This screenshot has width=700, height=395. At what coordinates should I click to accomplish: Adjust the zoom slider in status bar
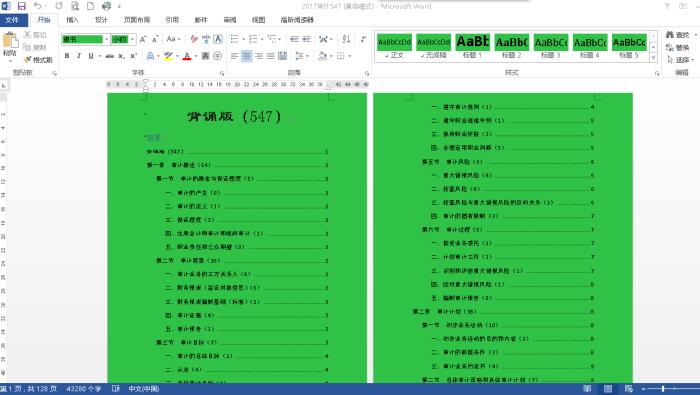tap(663, 389)
